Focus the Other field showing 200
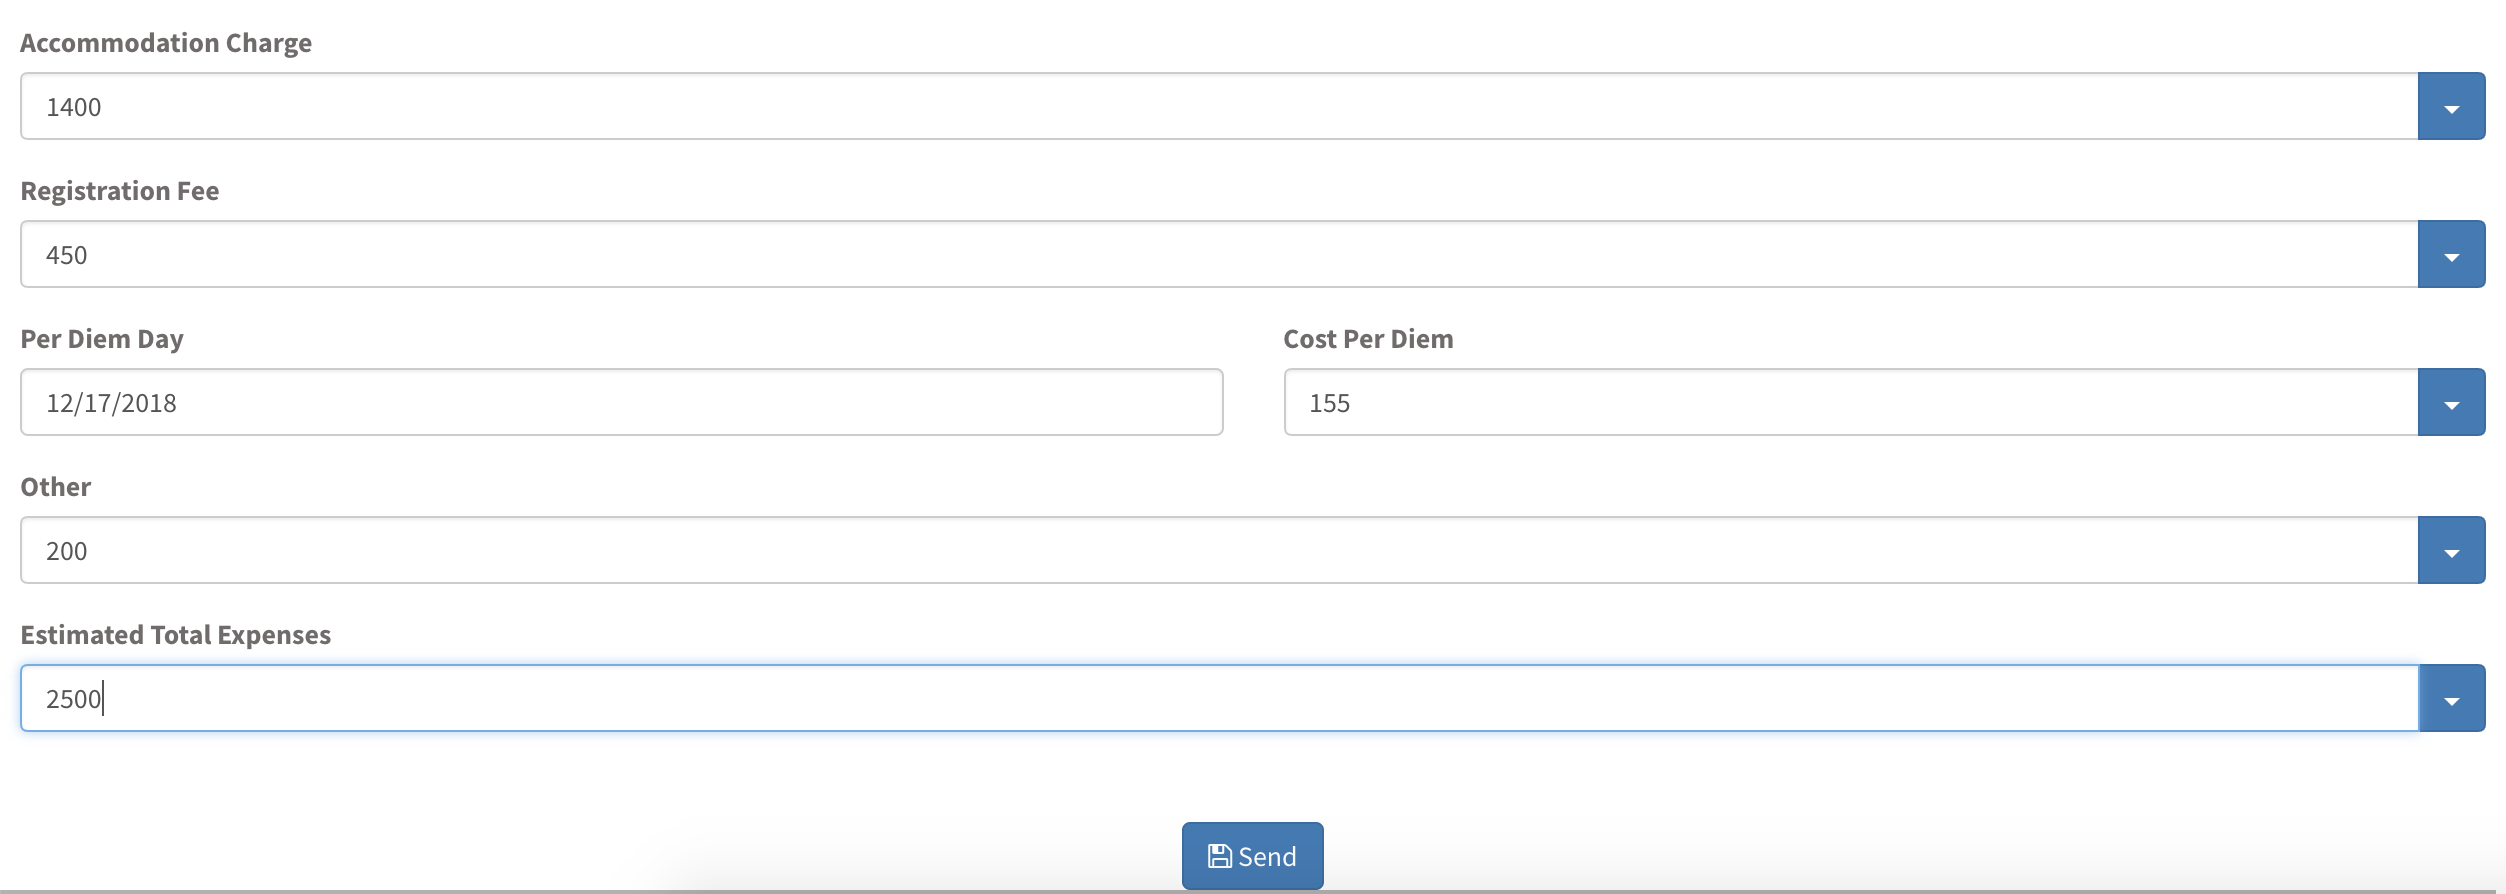This screenshot has height=894, width=2506. coord(1219,550)
